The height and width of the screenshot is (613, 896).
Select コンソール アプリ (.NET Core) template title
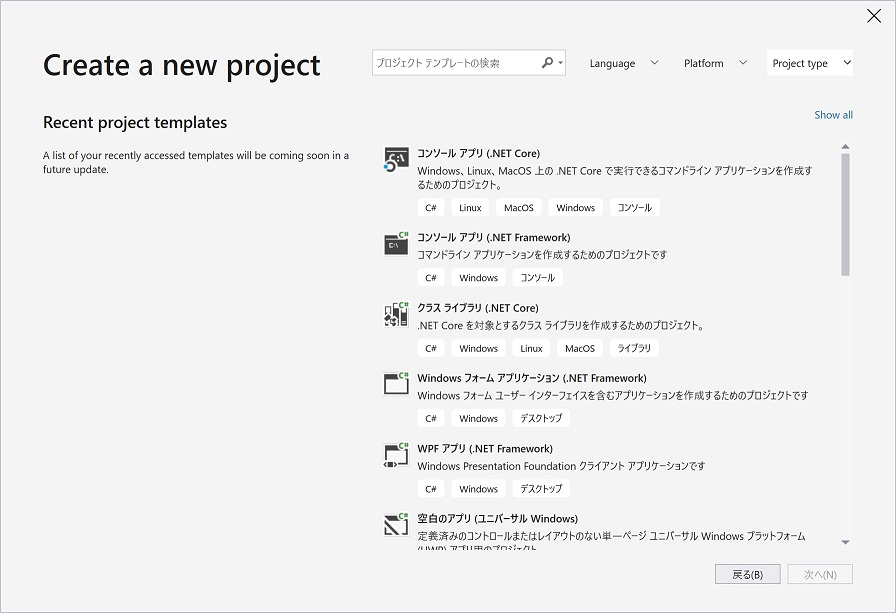(x=478, y=153)
